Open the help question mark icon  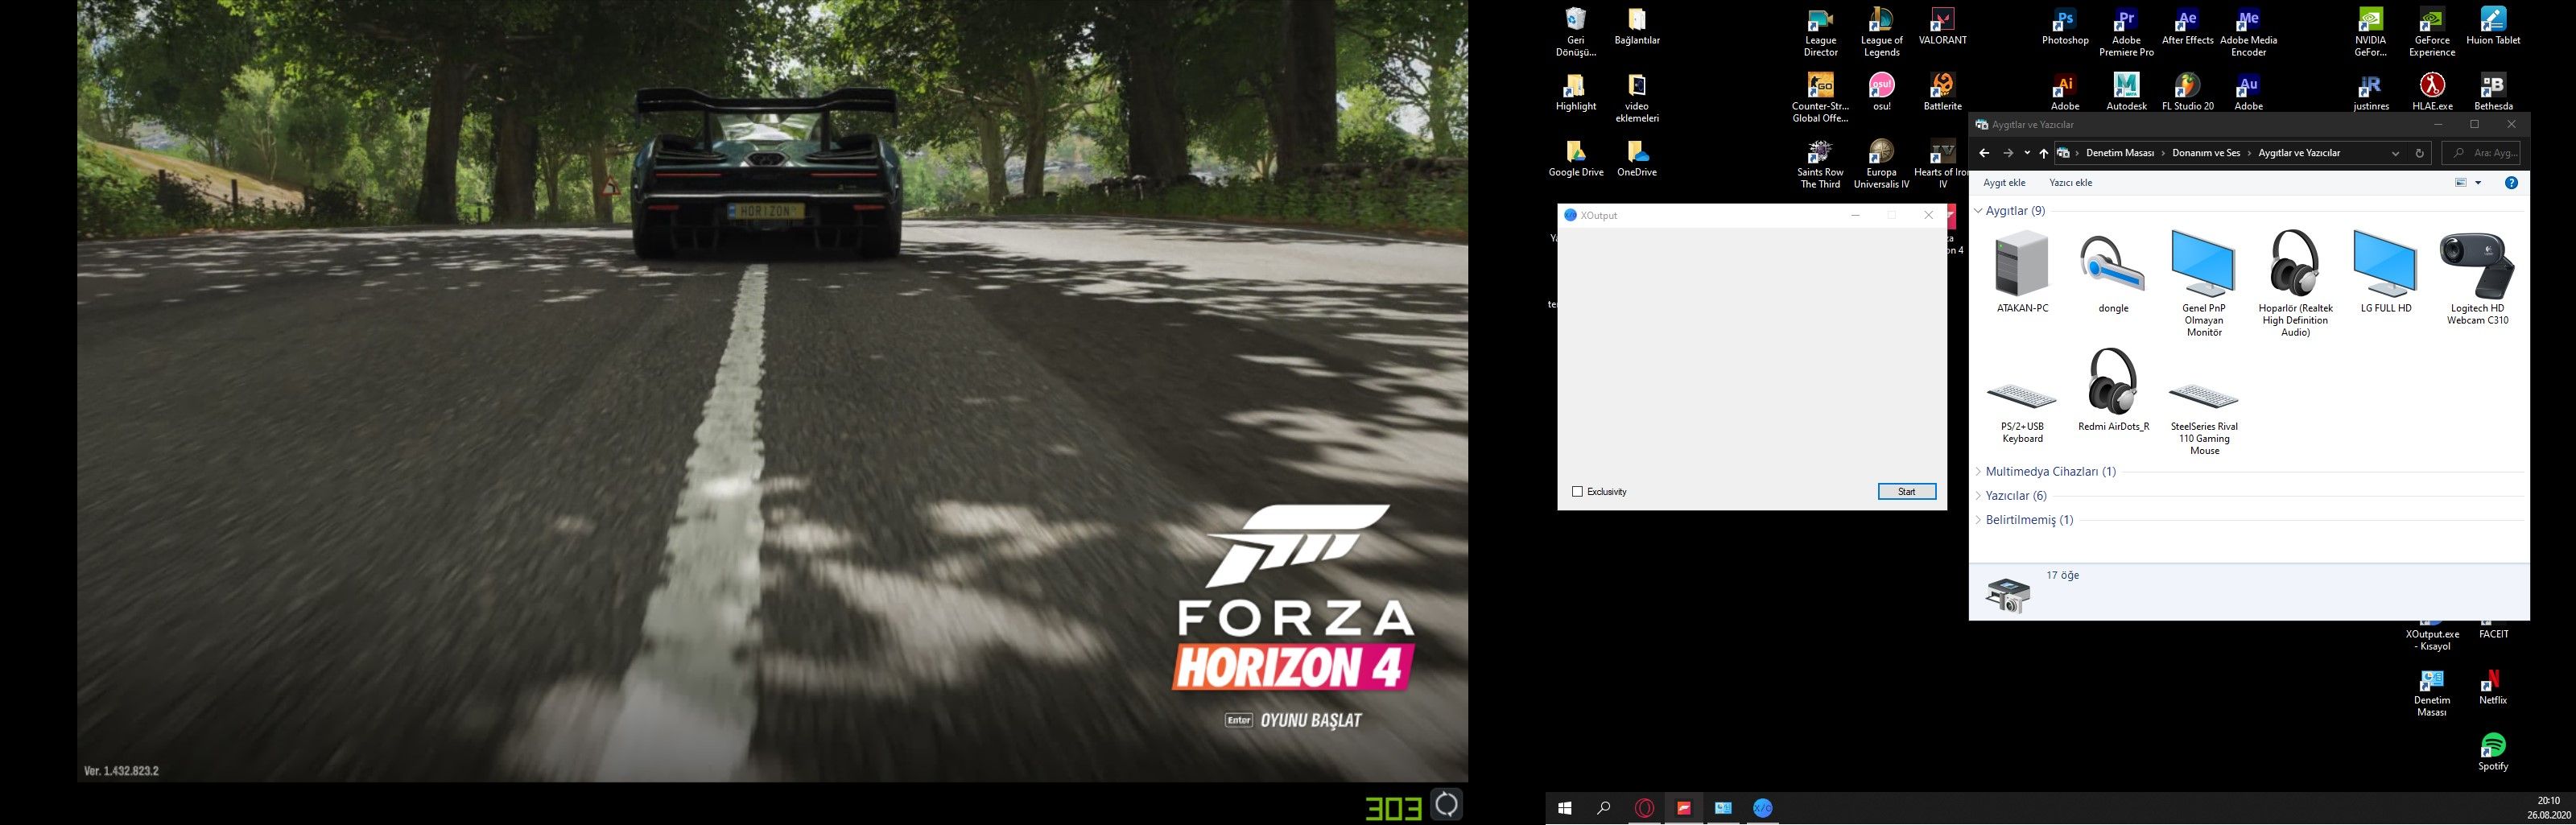(x=2511, y=183)
